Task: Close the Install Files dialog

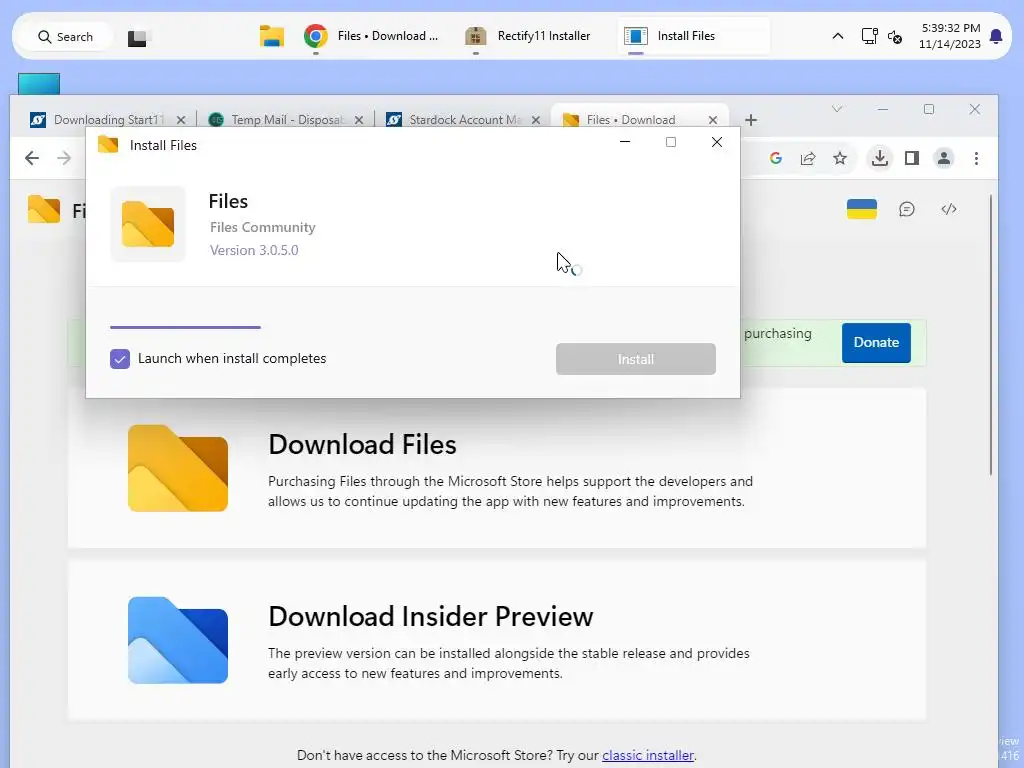Action: (716, 142)
